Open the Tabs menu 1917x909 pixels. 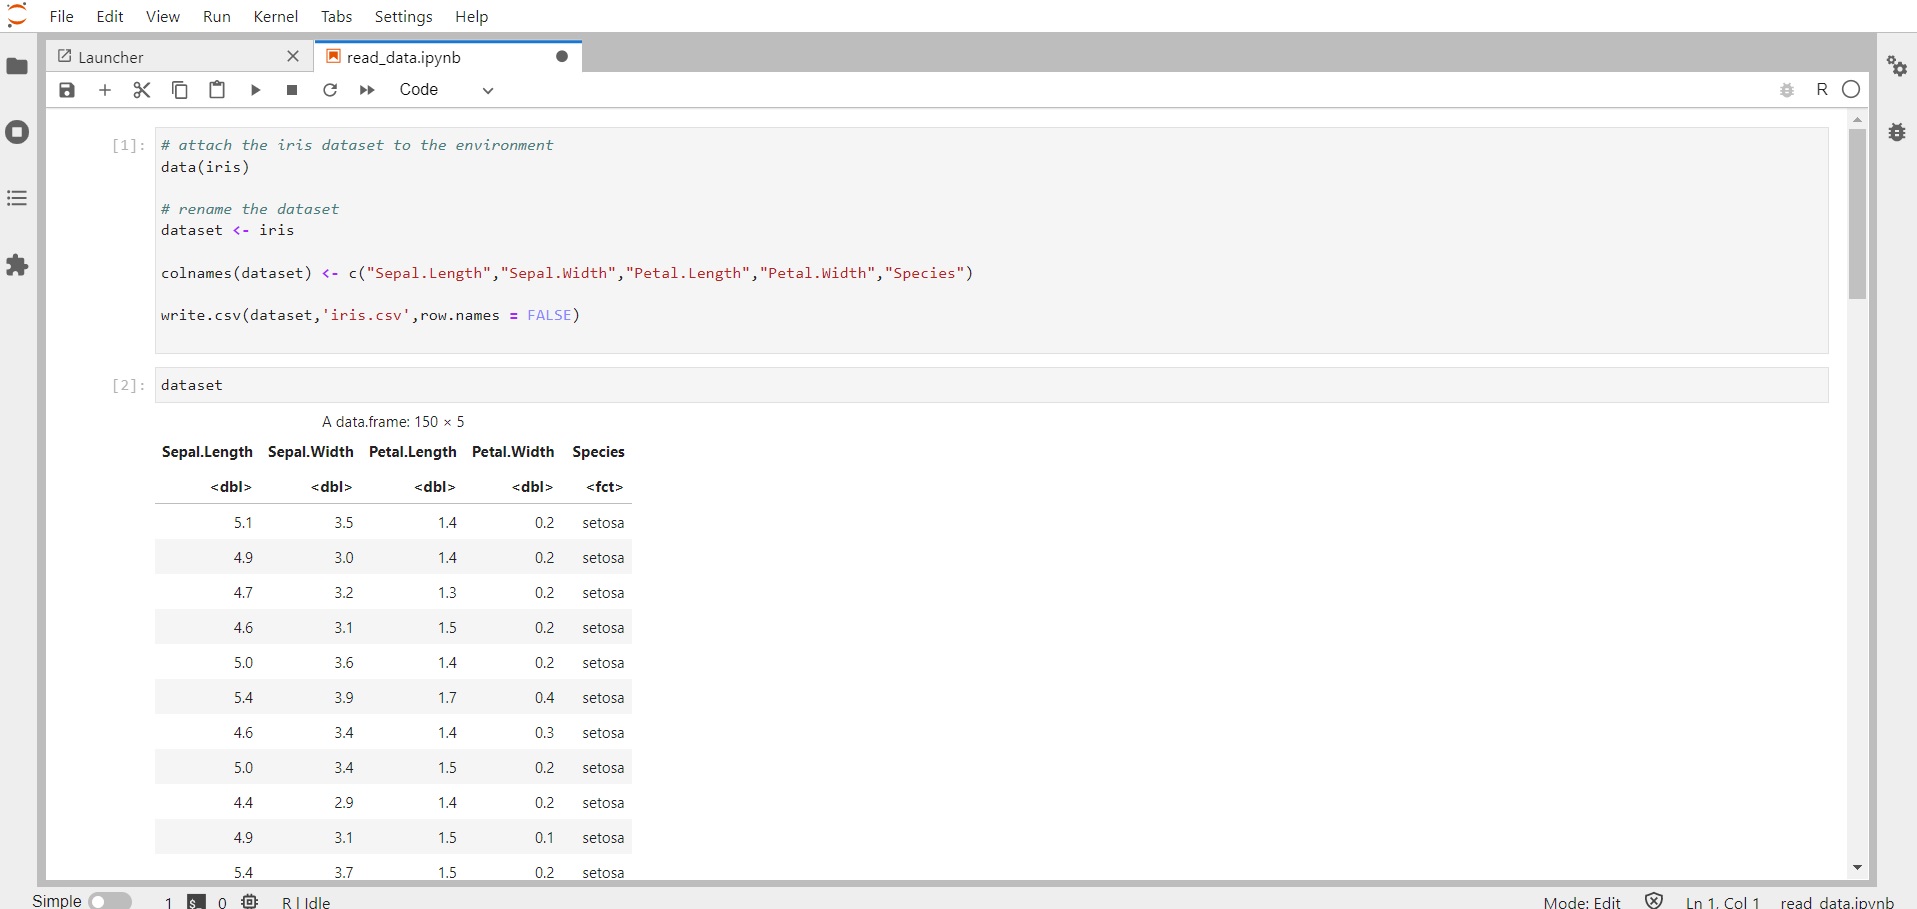tap(337, 17)
